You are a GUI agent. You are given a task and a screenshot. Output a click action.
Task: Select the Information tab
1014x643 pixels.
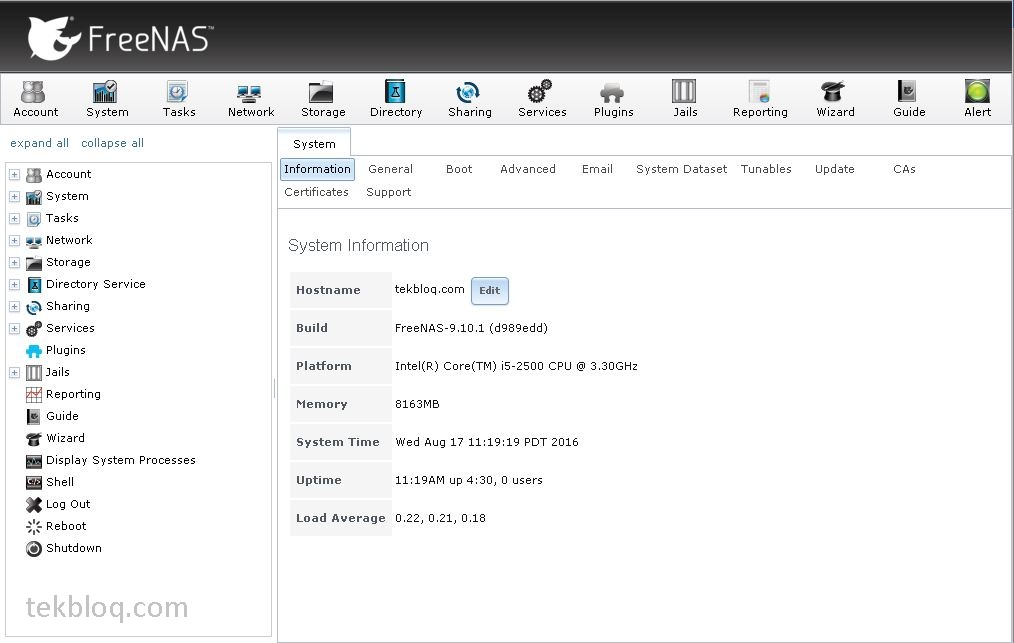(x=317, y=169)
